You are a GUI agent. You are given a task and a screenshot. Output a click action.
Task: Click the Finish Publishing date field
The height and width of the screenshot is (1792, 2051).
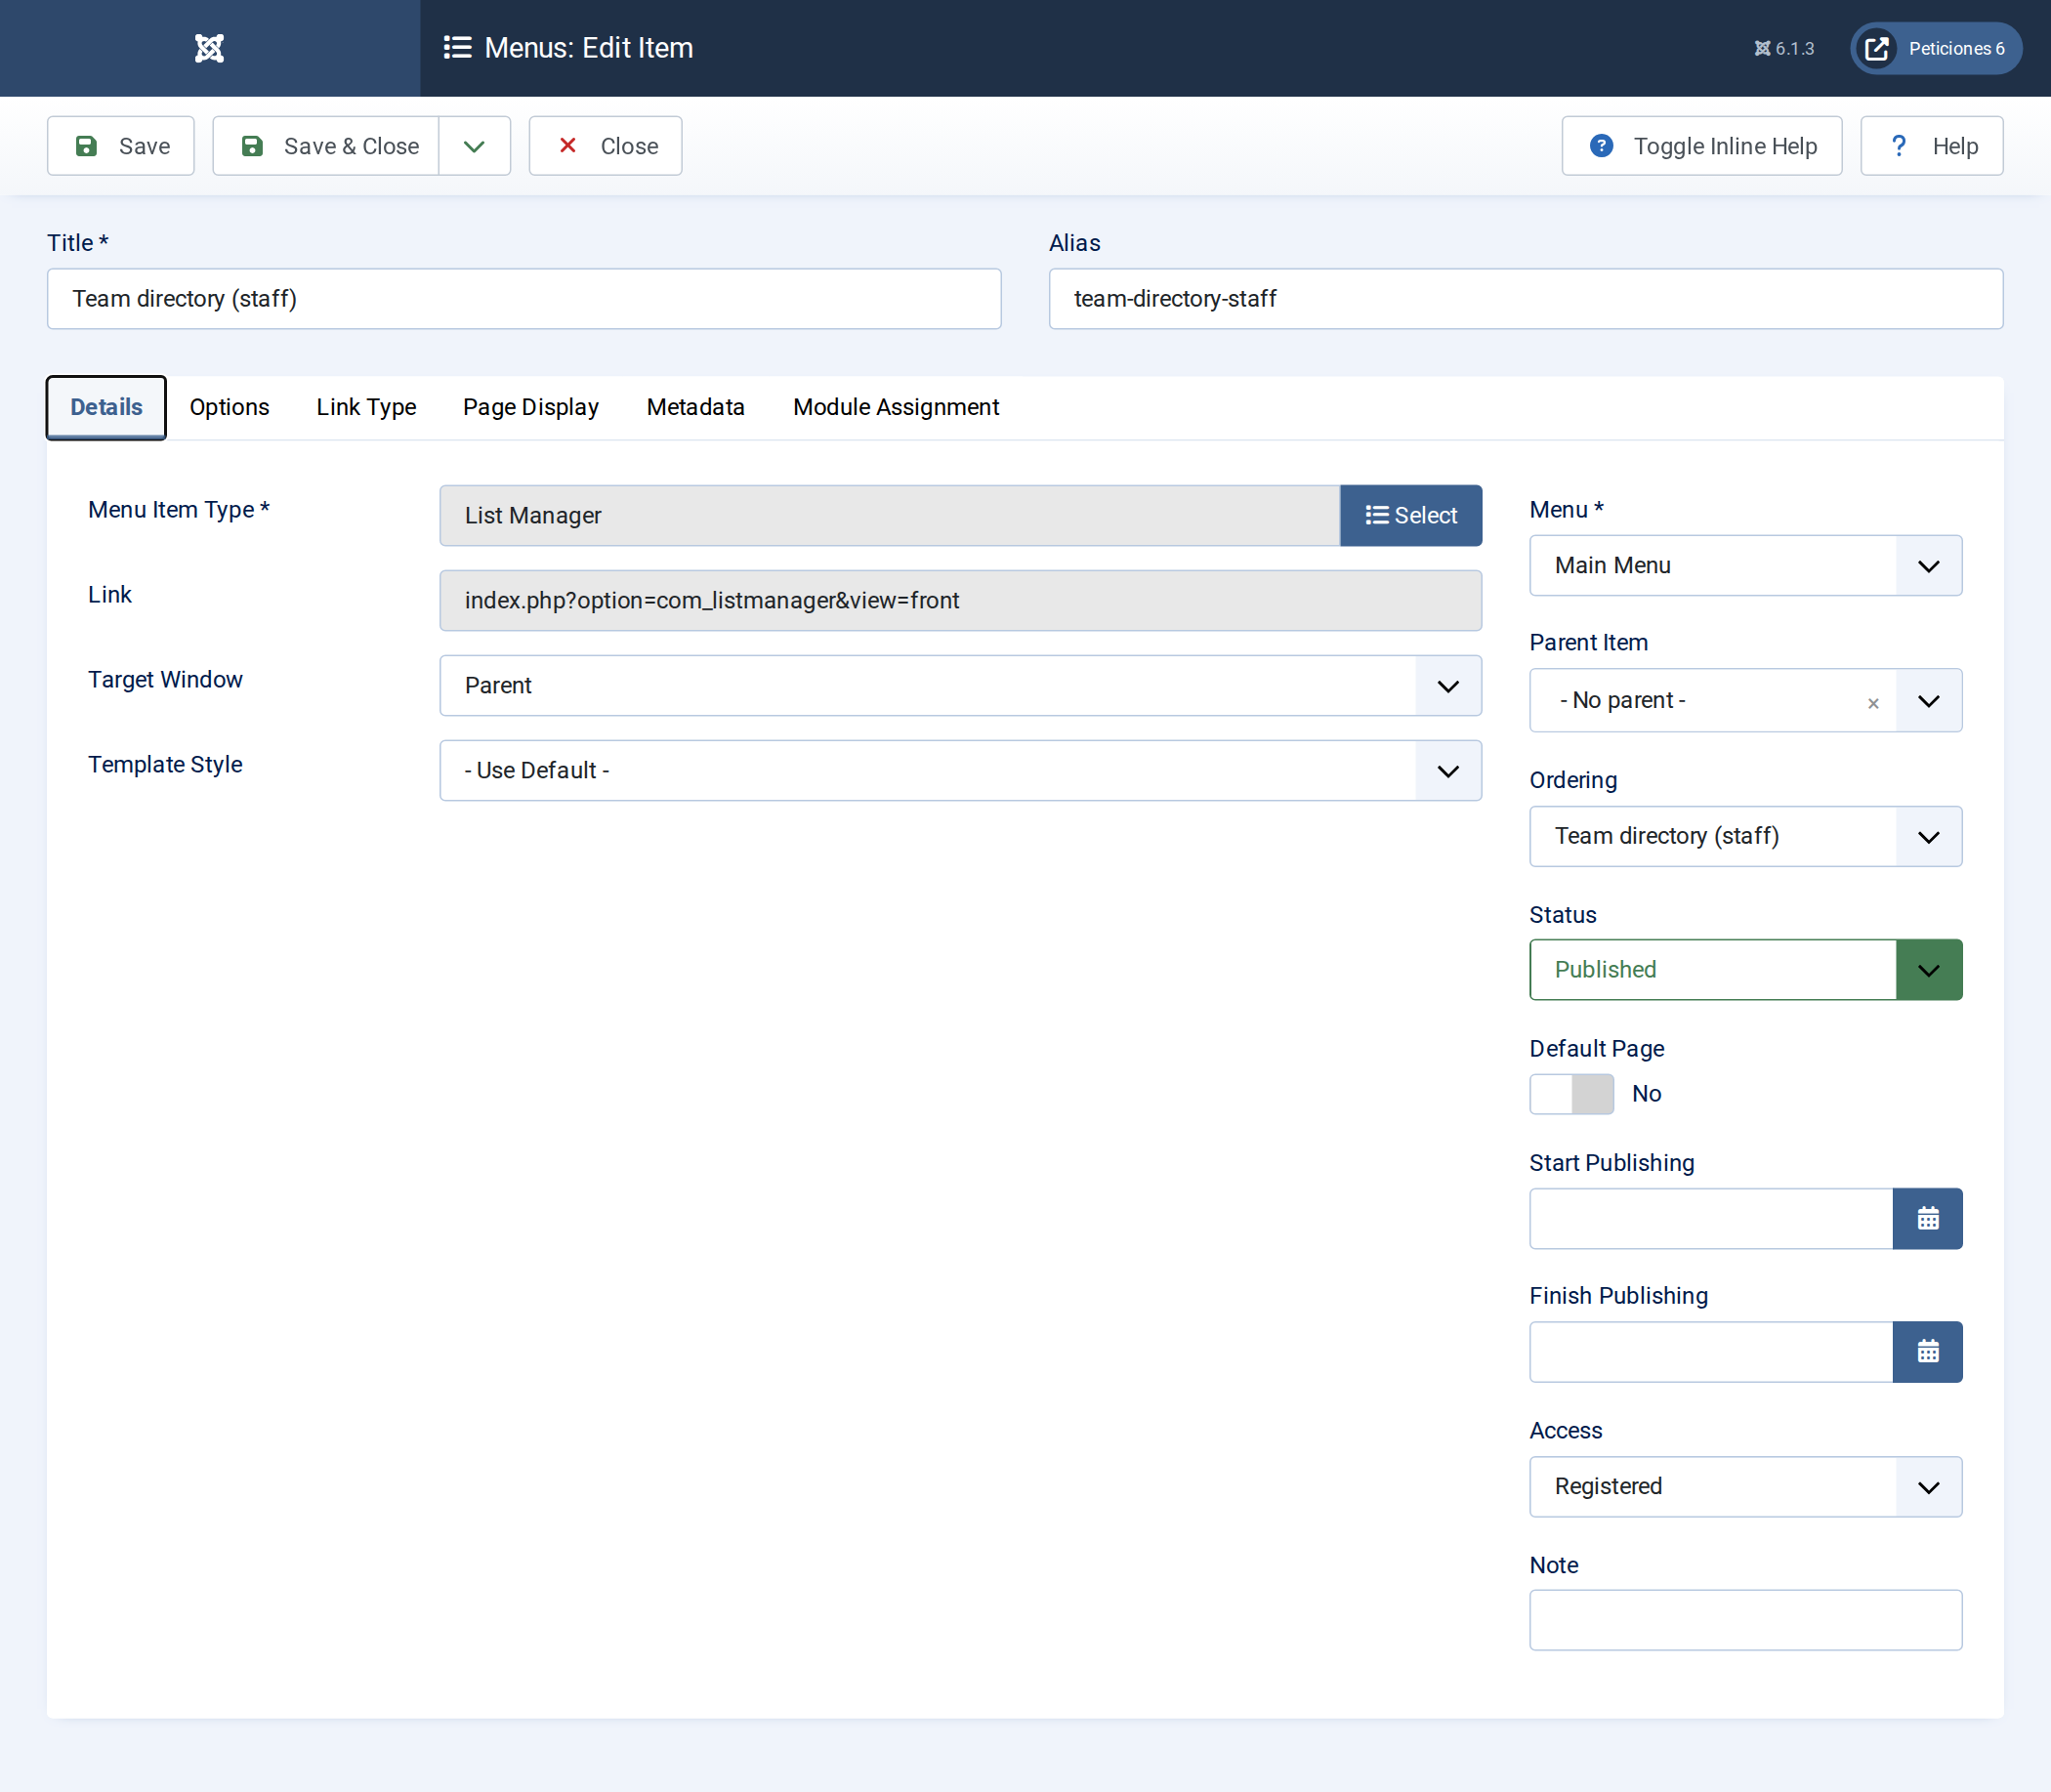pos(1711,1352)
